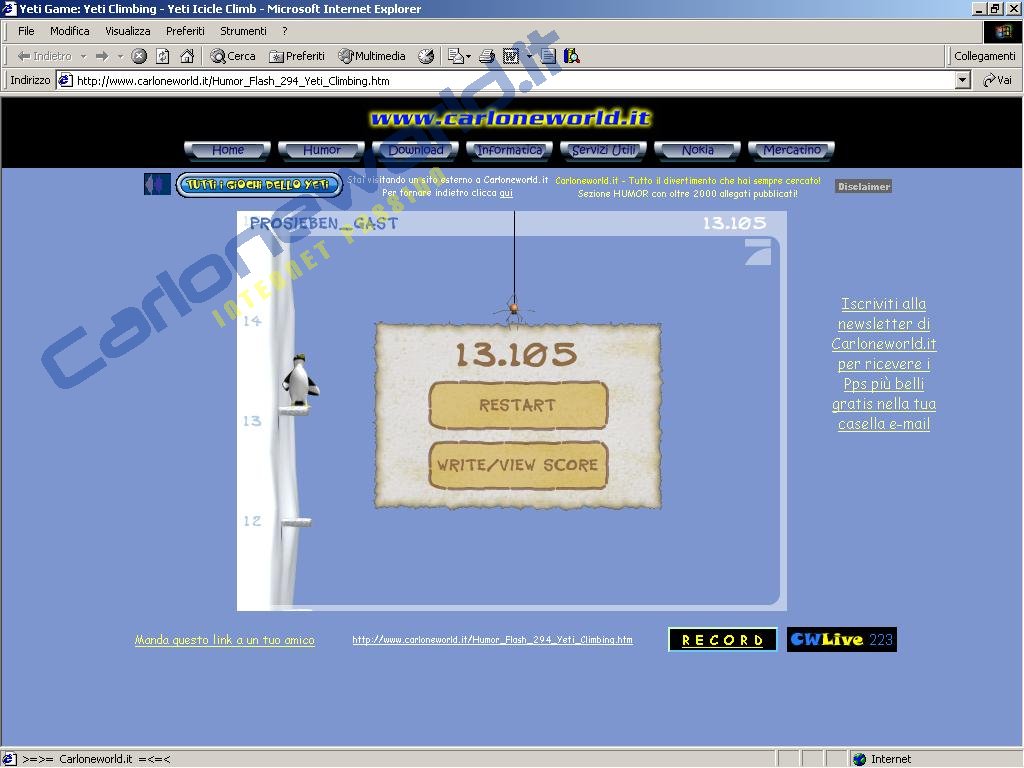Click the CWLive 223 counter banner
Image resolution: width=1024 pixels, height=768 pixels.
(842, 640)
